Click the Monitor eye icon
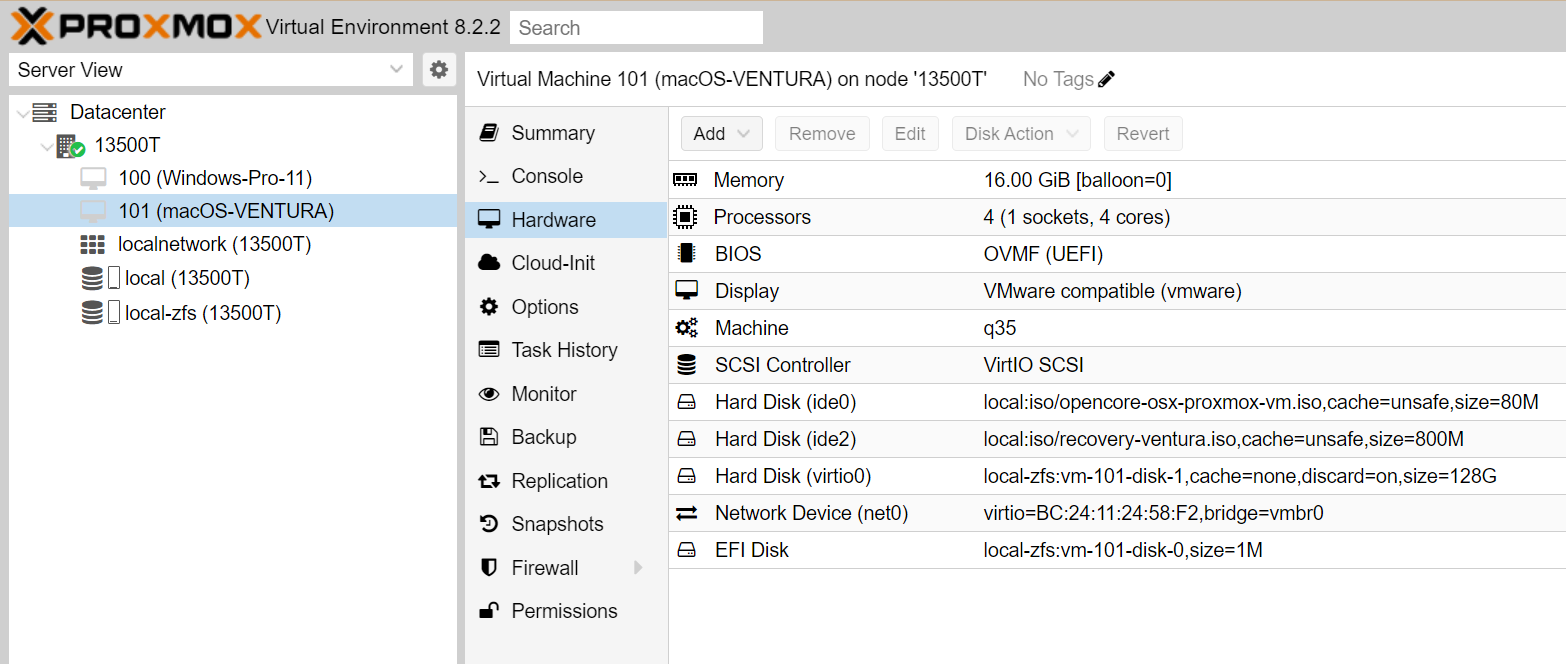The height and width of the screenshot is (664, 1566). [x=489, y=394]
